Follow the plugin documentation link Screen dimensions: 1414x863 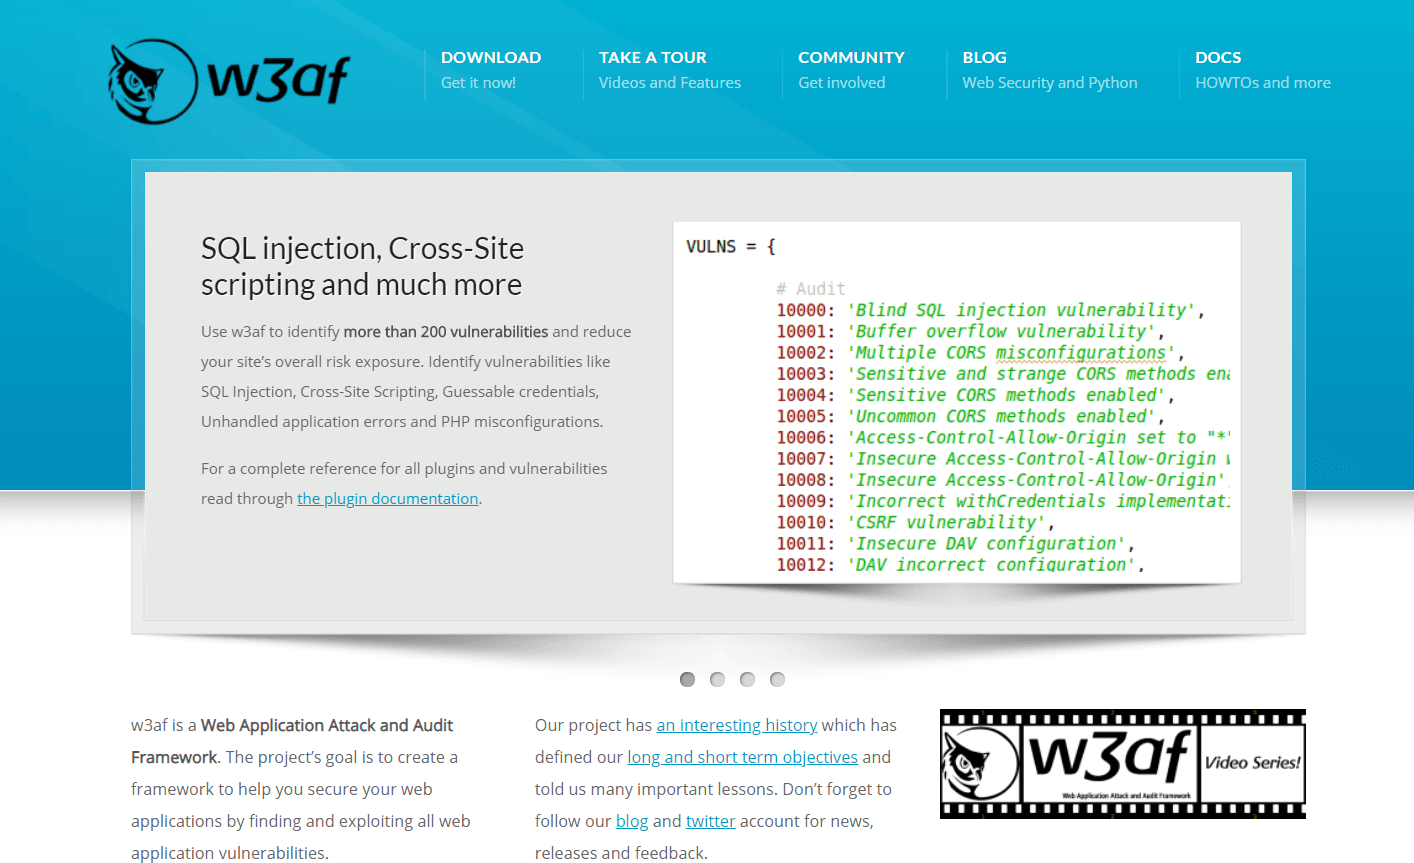click(x=388, y=498)
